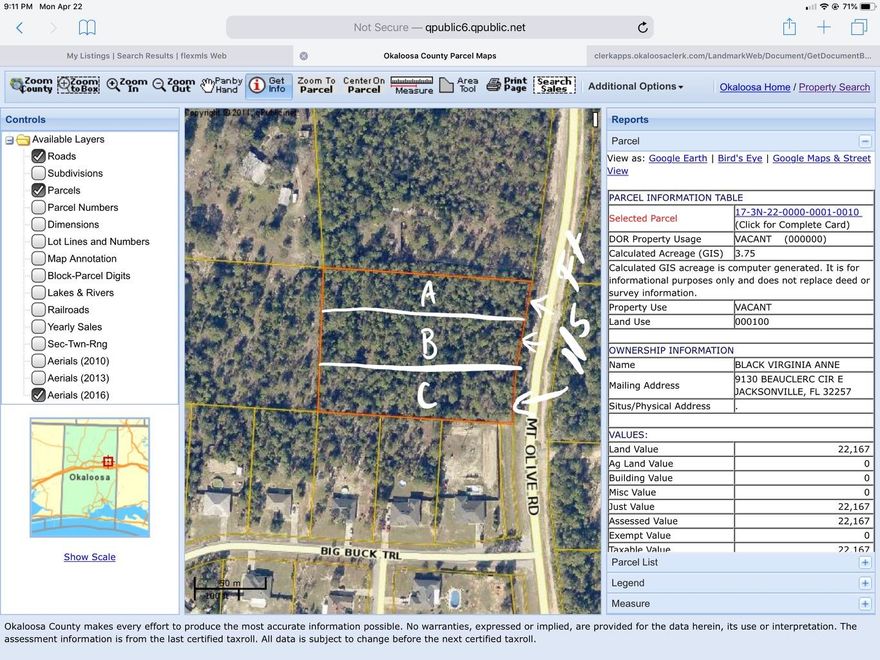Click the Zoom Out tool

pyautogui.click(x=174, y=86)
